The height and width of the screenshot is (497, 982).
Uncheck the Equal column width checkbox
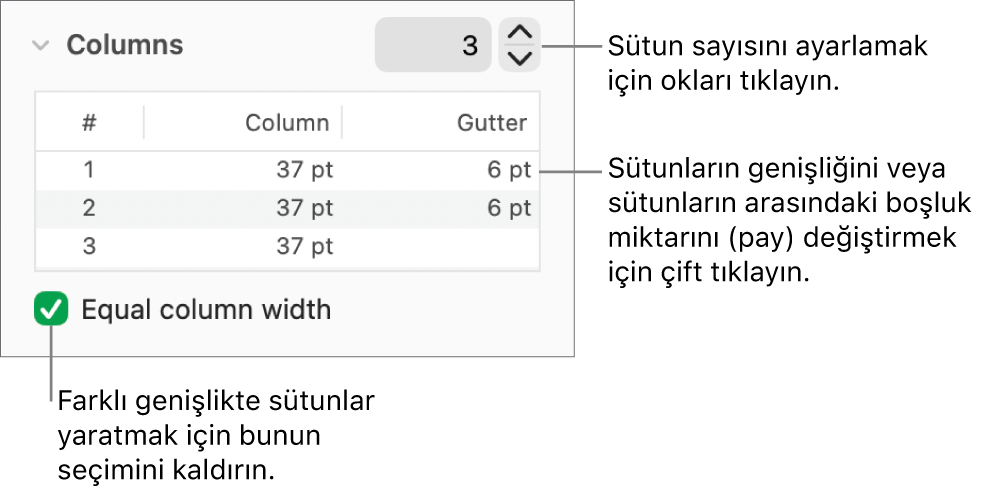click(51, 309)
